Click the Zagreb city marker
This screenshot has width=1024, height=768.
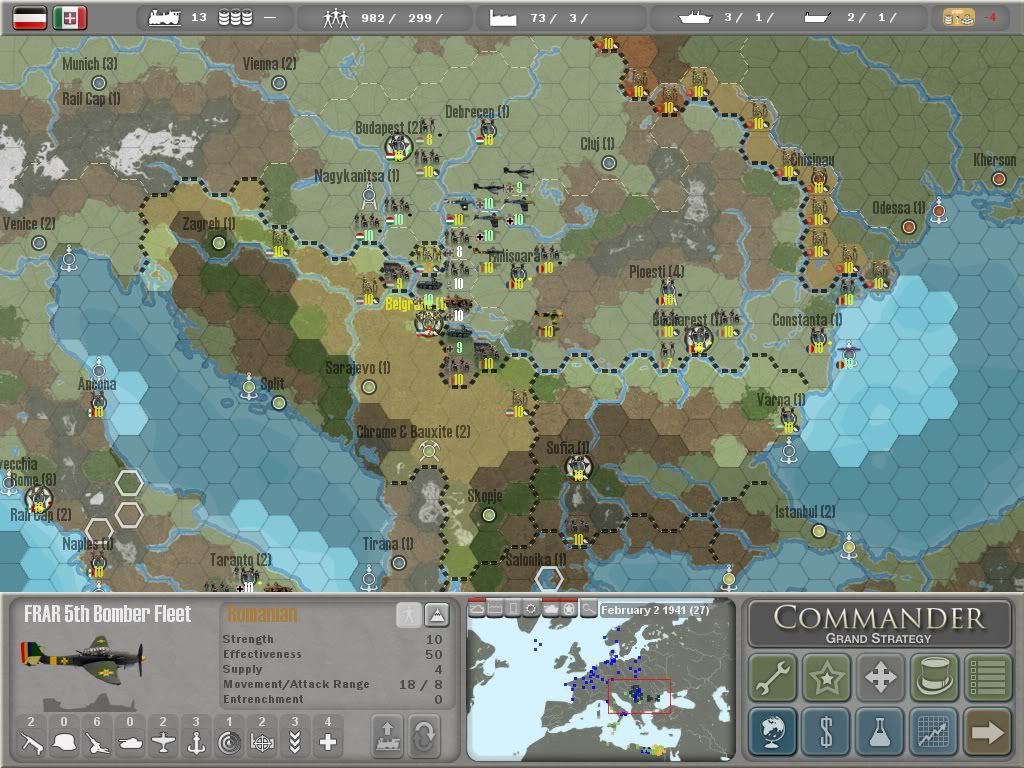click(x=219, y=243)
